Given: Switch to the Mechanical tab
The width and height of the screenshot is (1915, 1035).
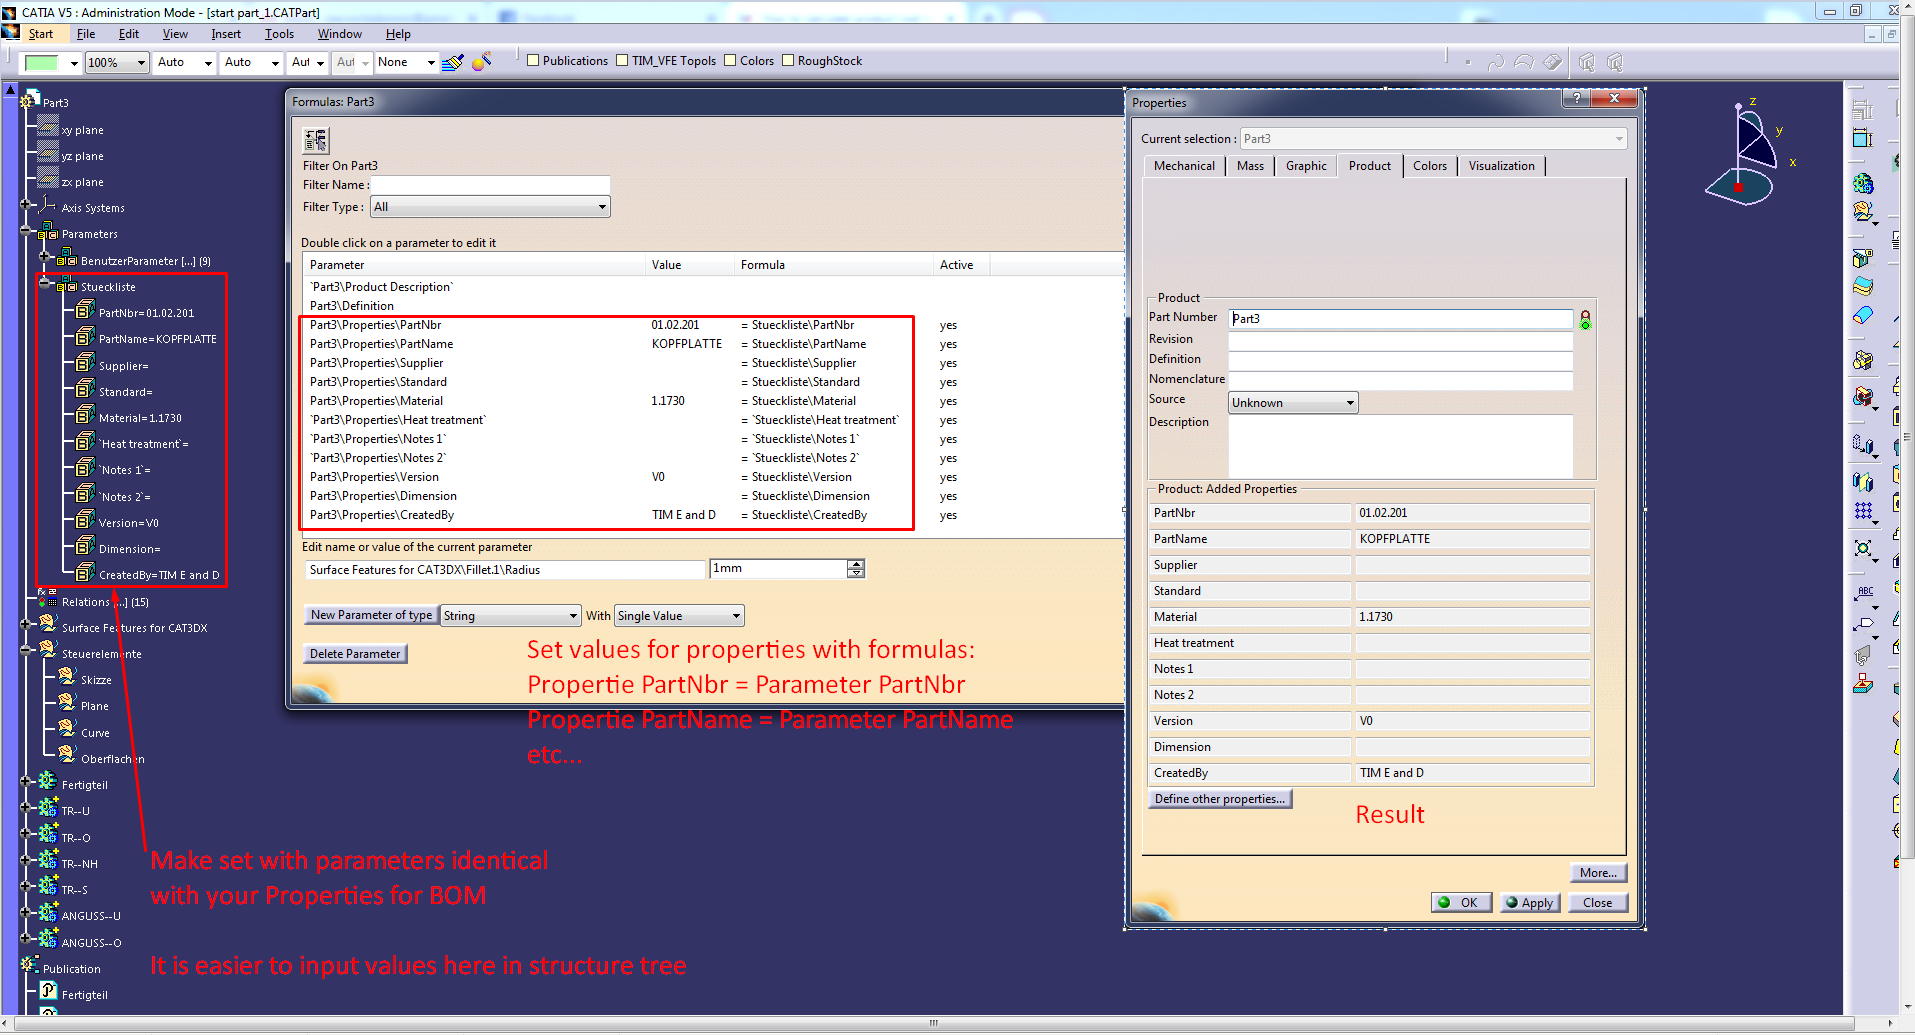Looking at the screenshot, I should (x=1184, y=166).
